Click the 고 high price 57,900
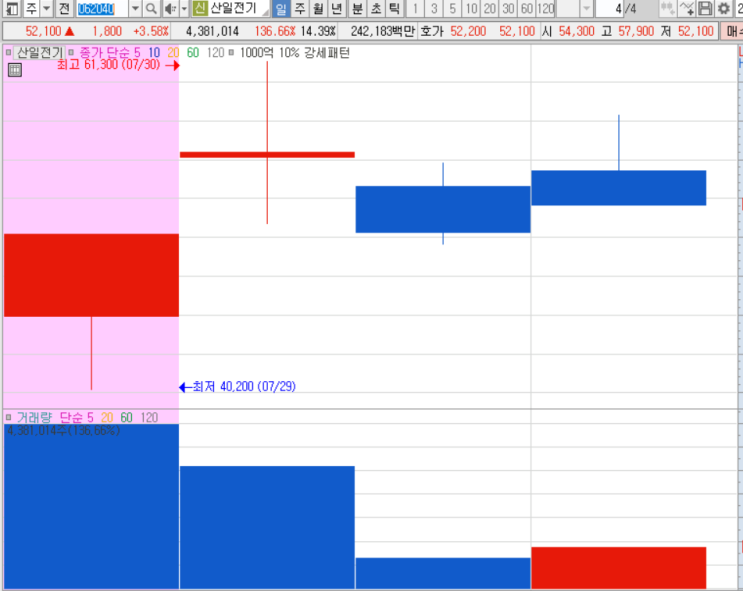The width and height of the screenshot is (743, 591). 636,31
